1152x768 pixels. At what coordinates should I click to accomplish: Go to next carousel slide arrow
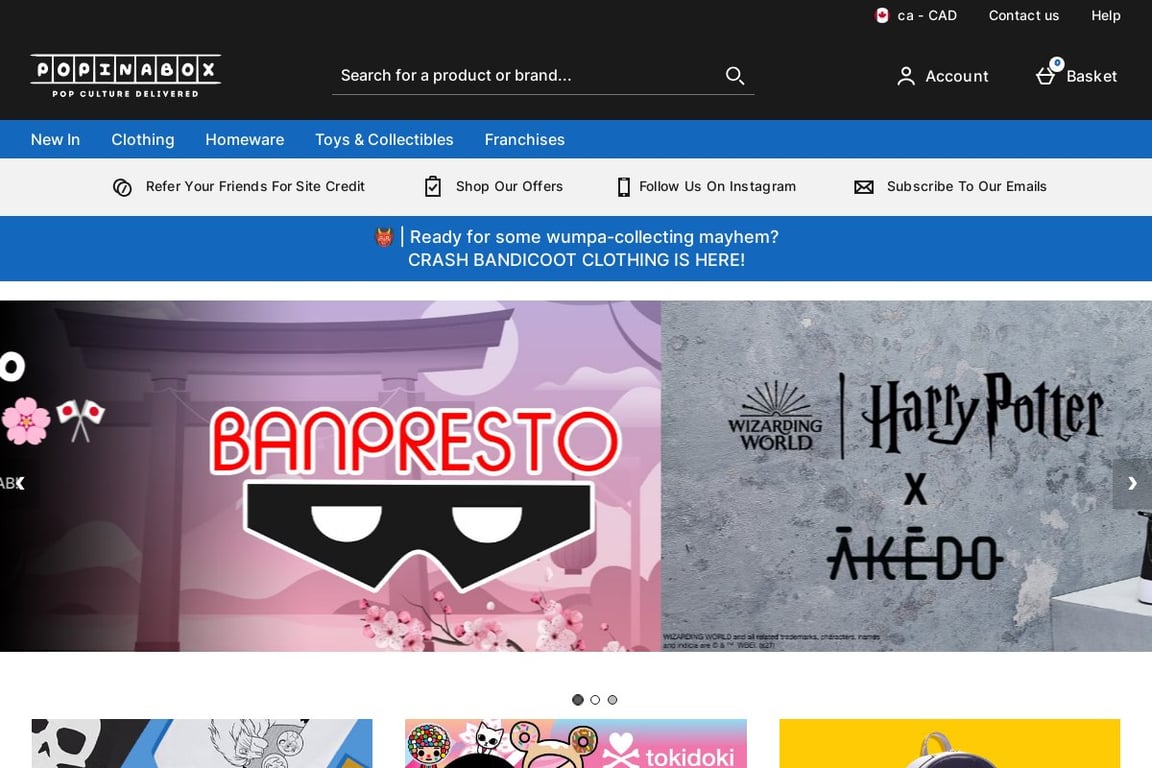[1132, 483]
